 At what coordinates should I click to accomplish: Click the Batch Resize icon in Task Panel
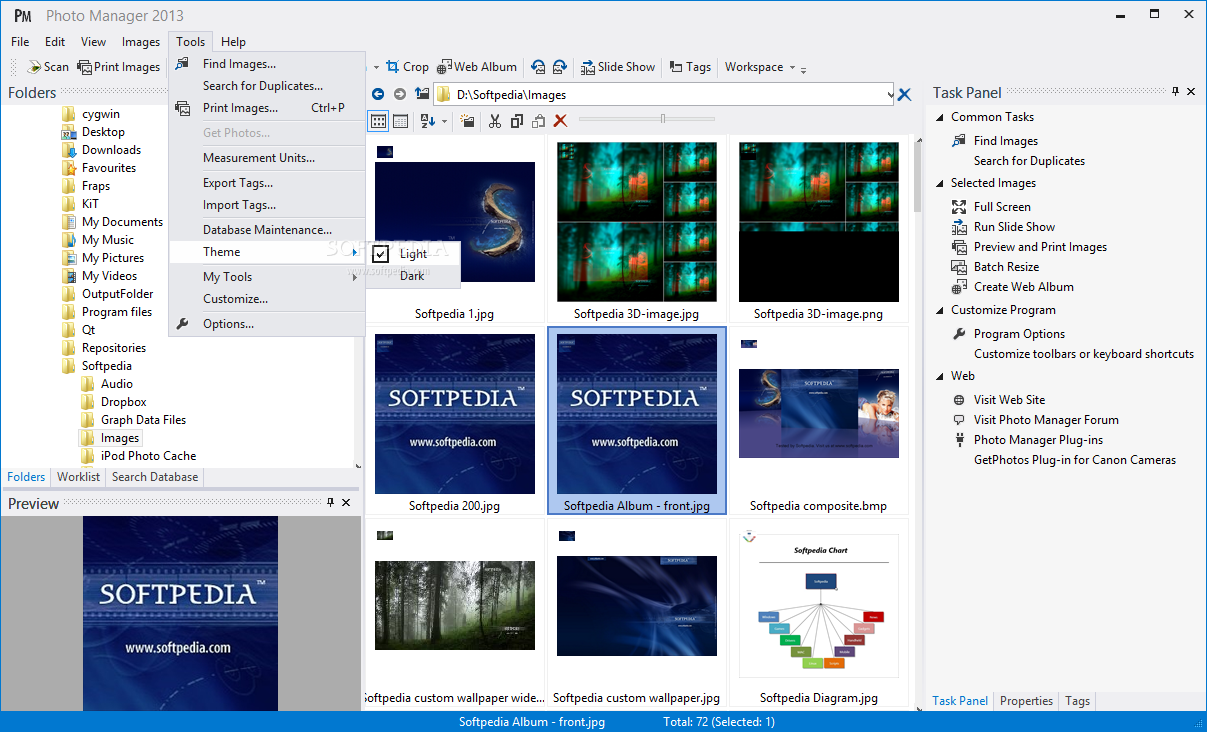[959, 267]
